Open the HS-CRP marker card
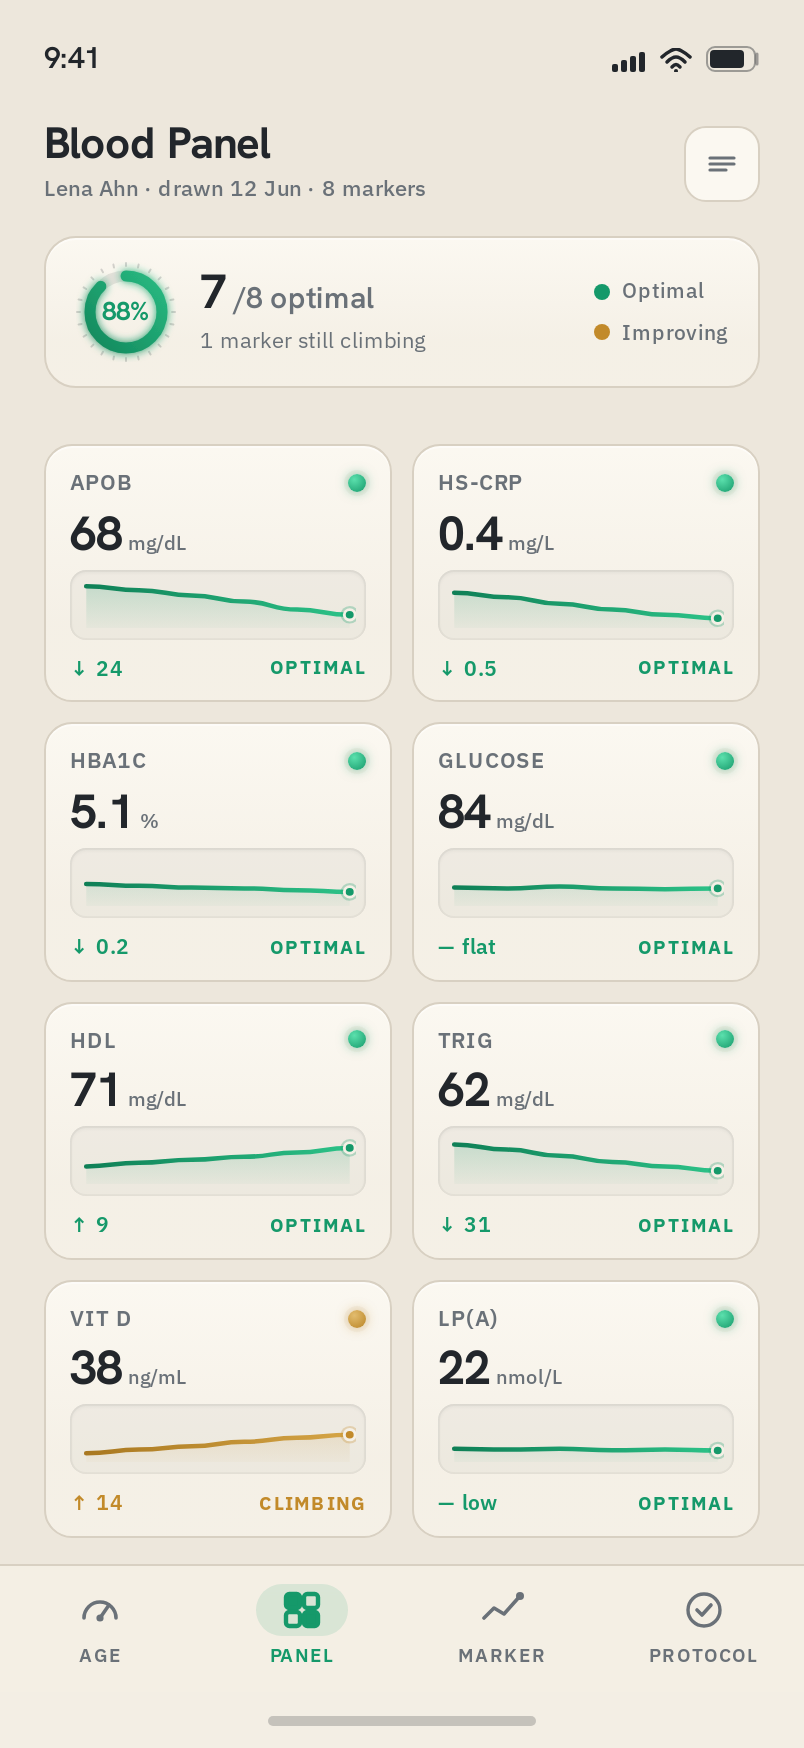Screen dimensions: 804x1748 586,573
